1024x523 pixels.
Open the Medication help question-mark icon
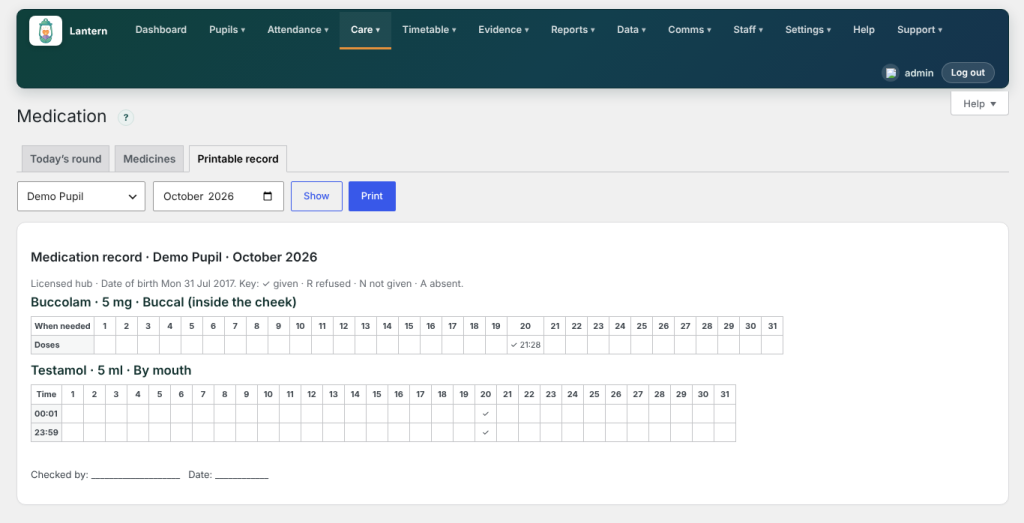point(125,118)
